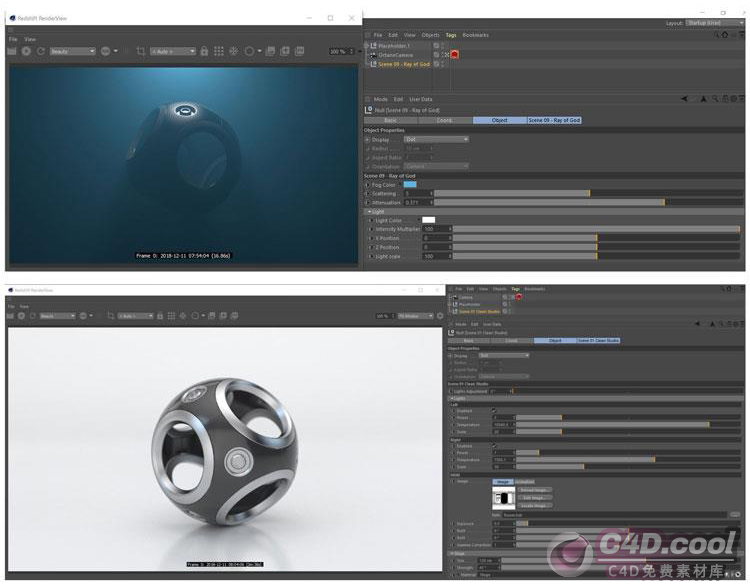Select render region crop tool, top RenderView
Image resolution: width=750 pixels, height=588 pixels.
pos(141,51)
